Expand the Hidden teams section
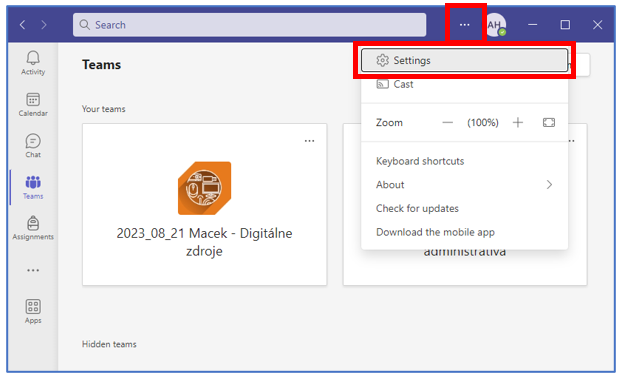The image size is (622, 378). pos(109,344)
